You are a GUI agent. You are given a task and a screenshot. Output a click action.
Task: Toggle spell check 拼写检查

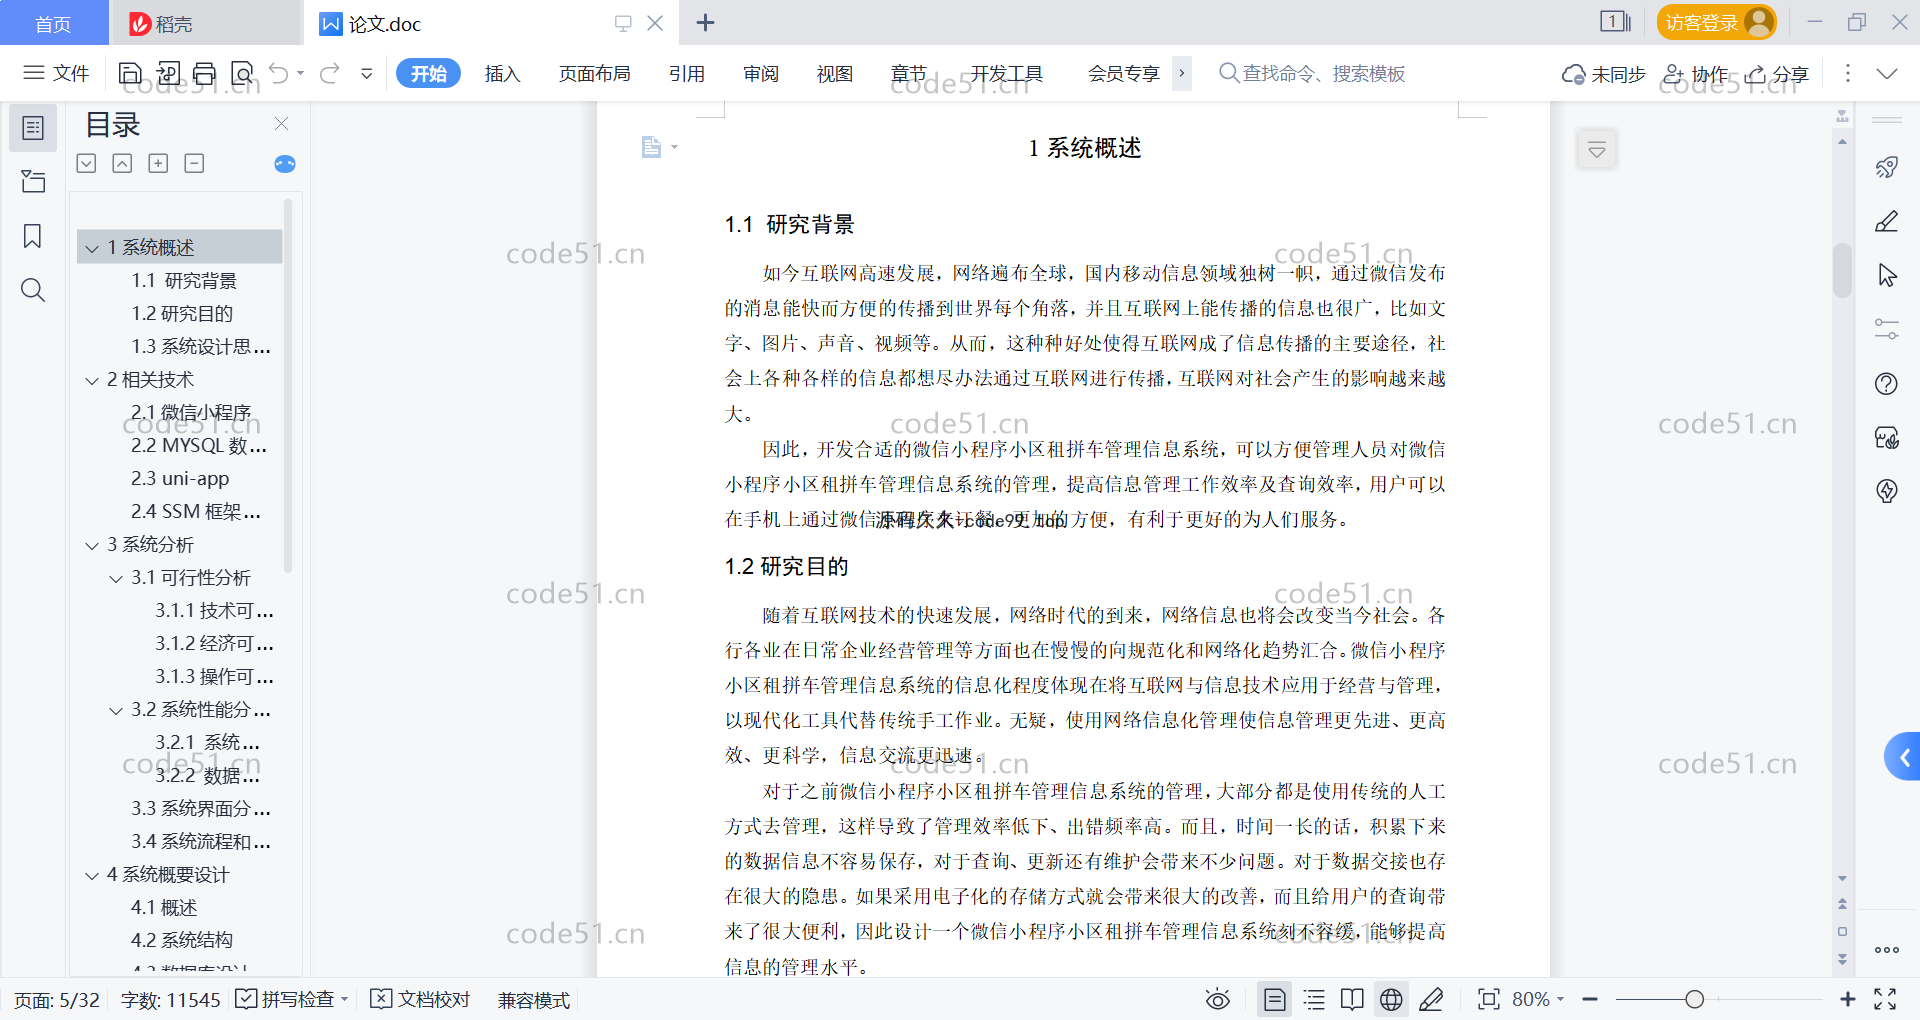[x=289, y=999]
